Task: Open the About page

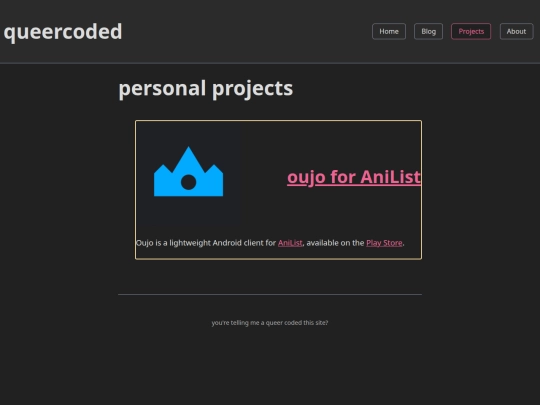Action: (516, 31)
